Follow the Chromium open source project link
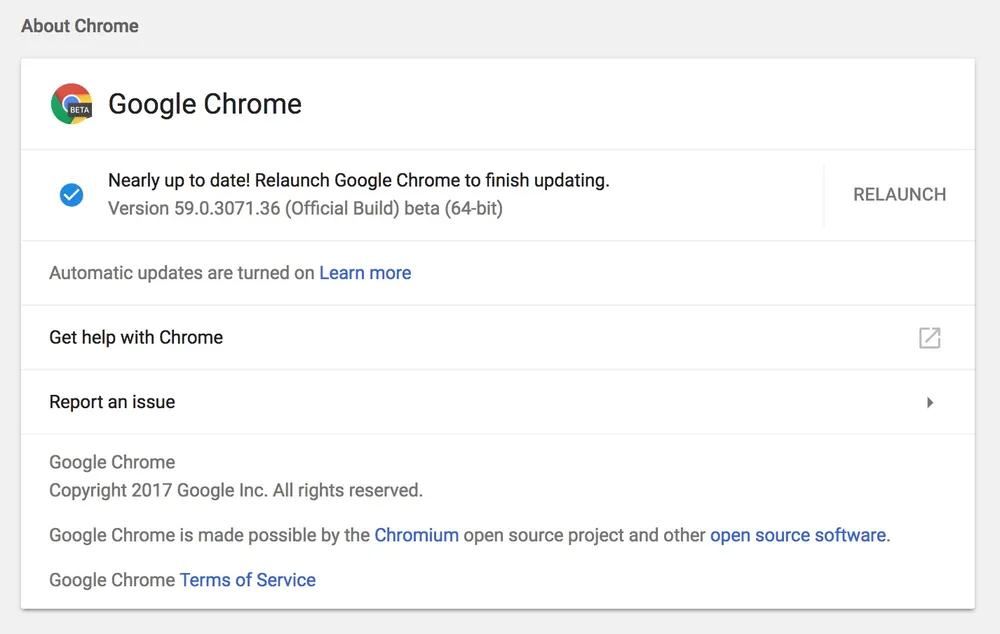 [416, 535]
